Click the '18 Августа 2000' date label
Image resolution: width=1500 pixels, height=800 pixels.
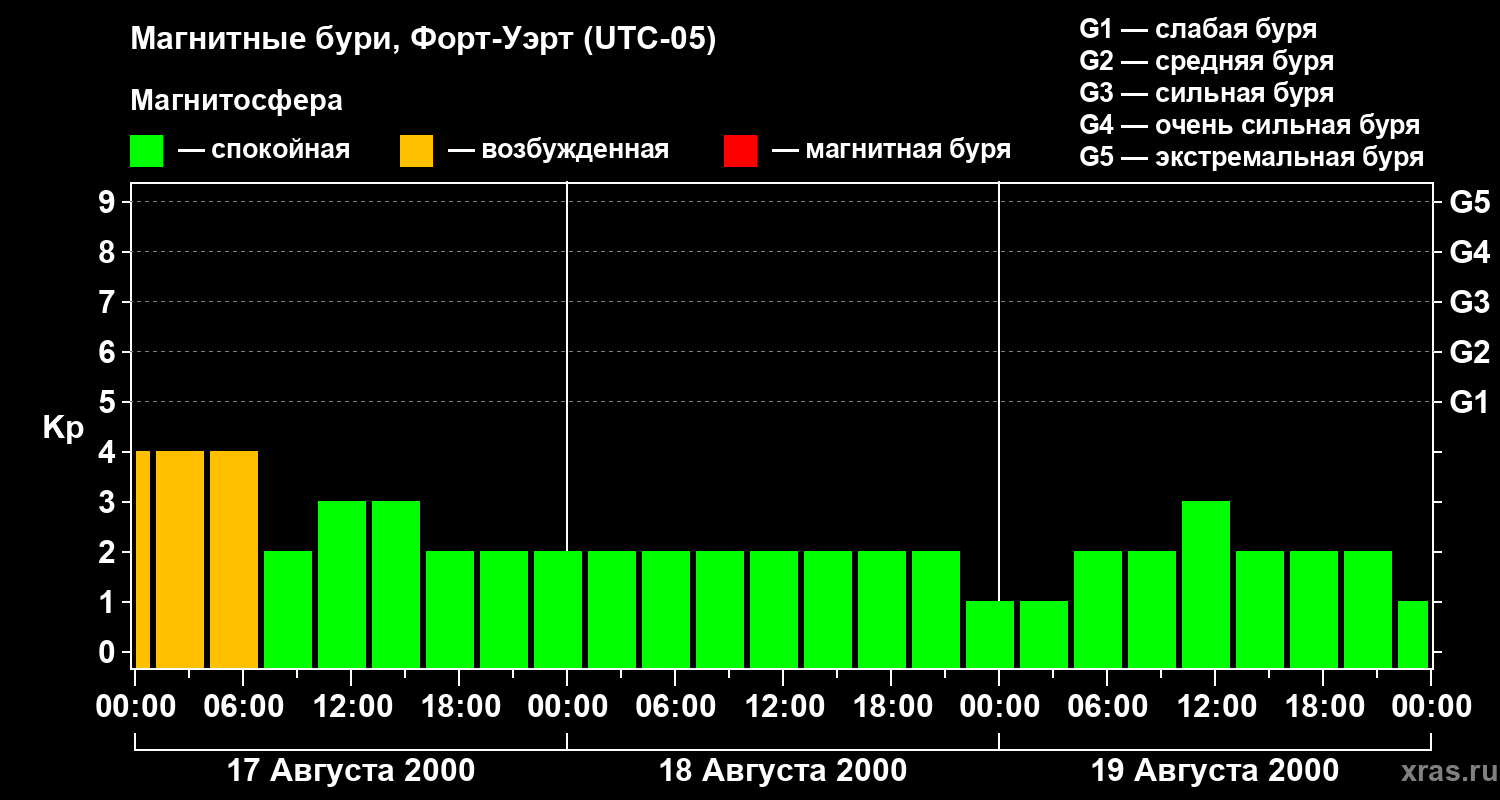pyautogui.click(x=783, y=771)
